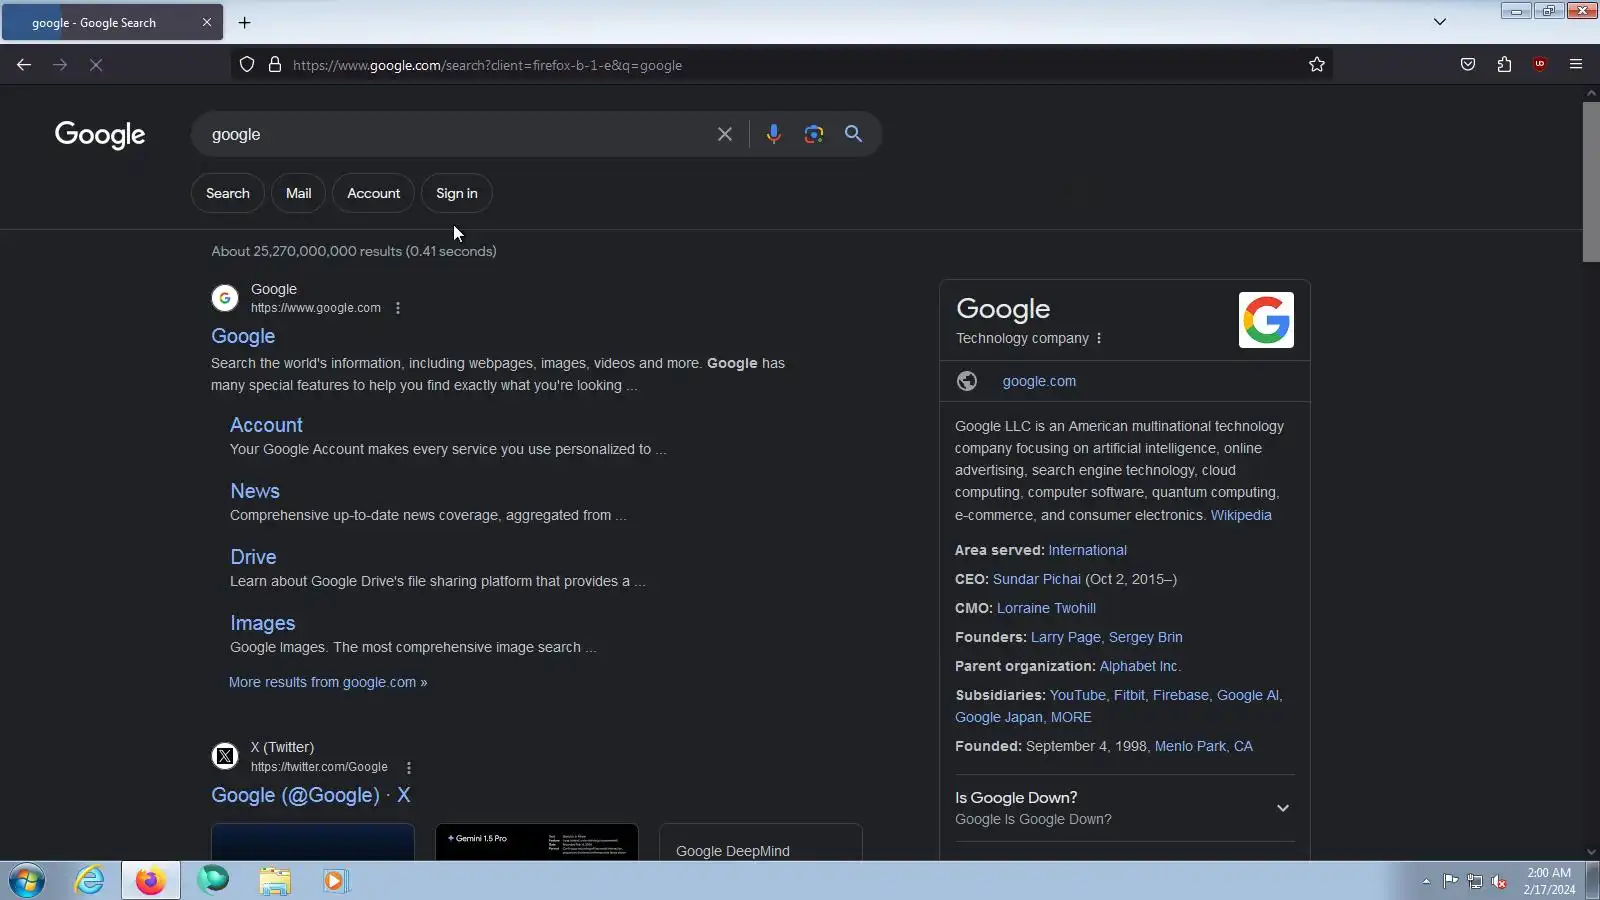Open google.com link in knowledge panel
This screenshot has width=1600, height=900.
[x=1040, y=381]
